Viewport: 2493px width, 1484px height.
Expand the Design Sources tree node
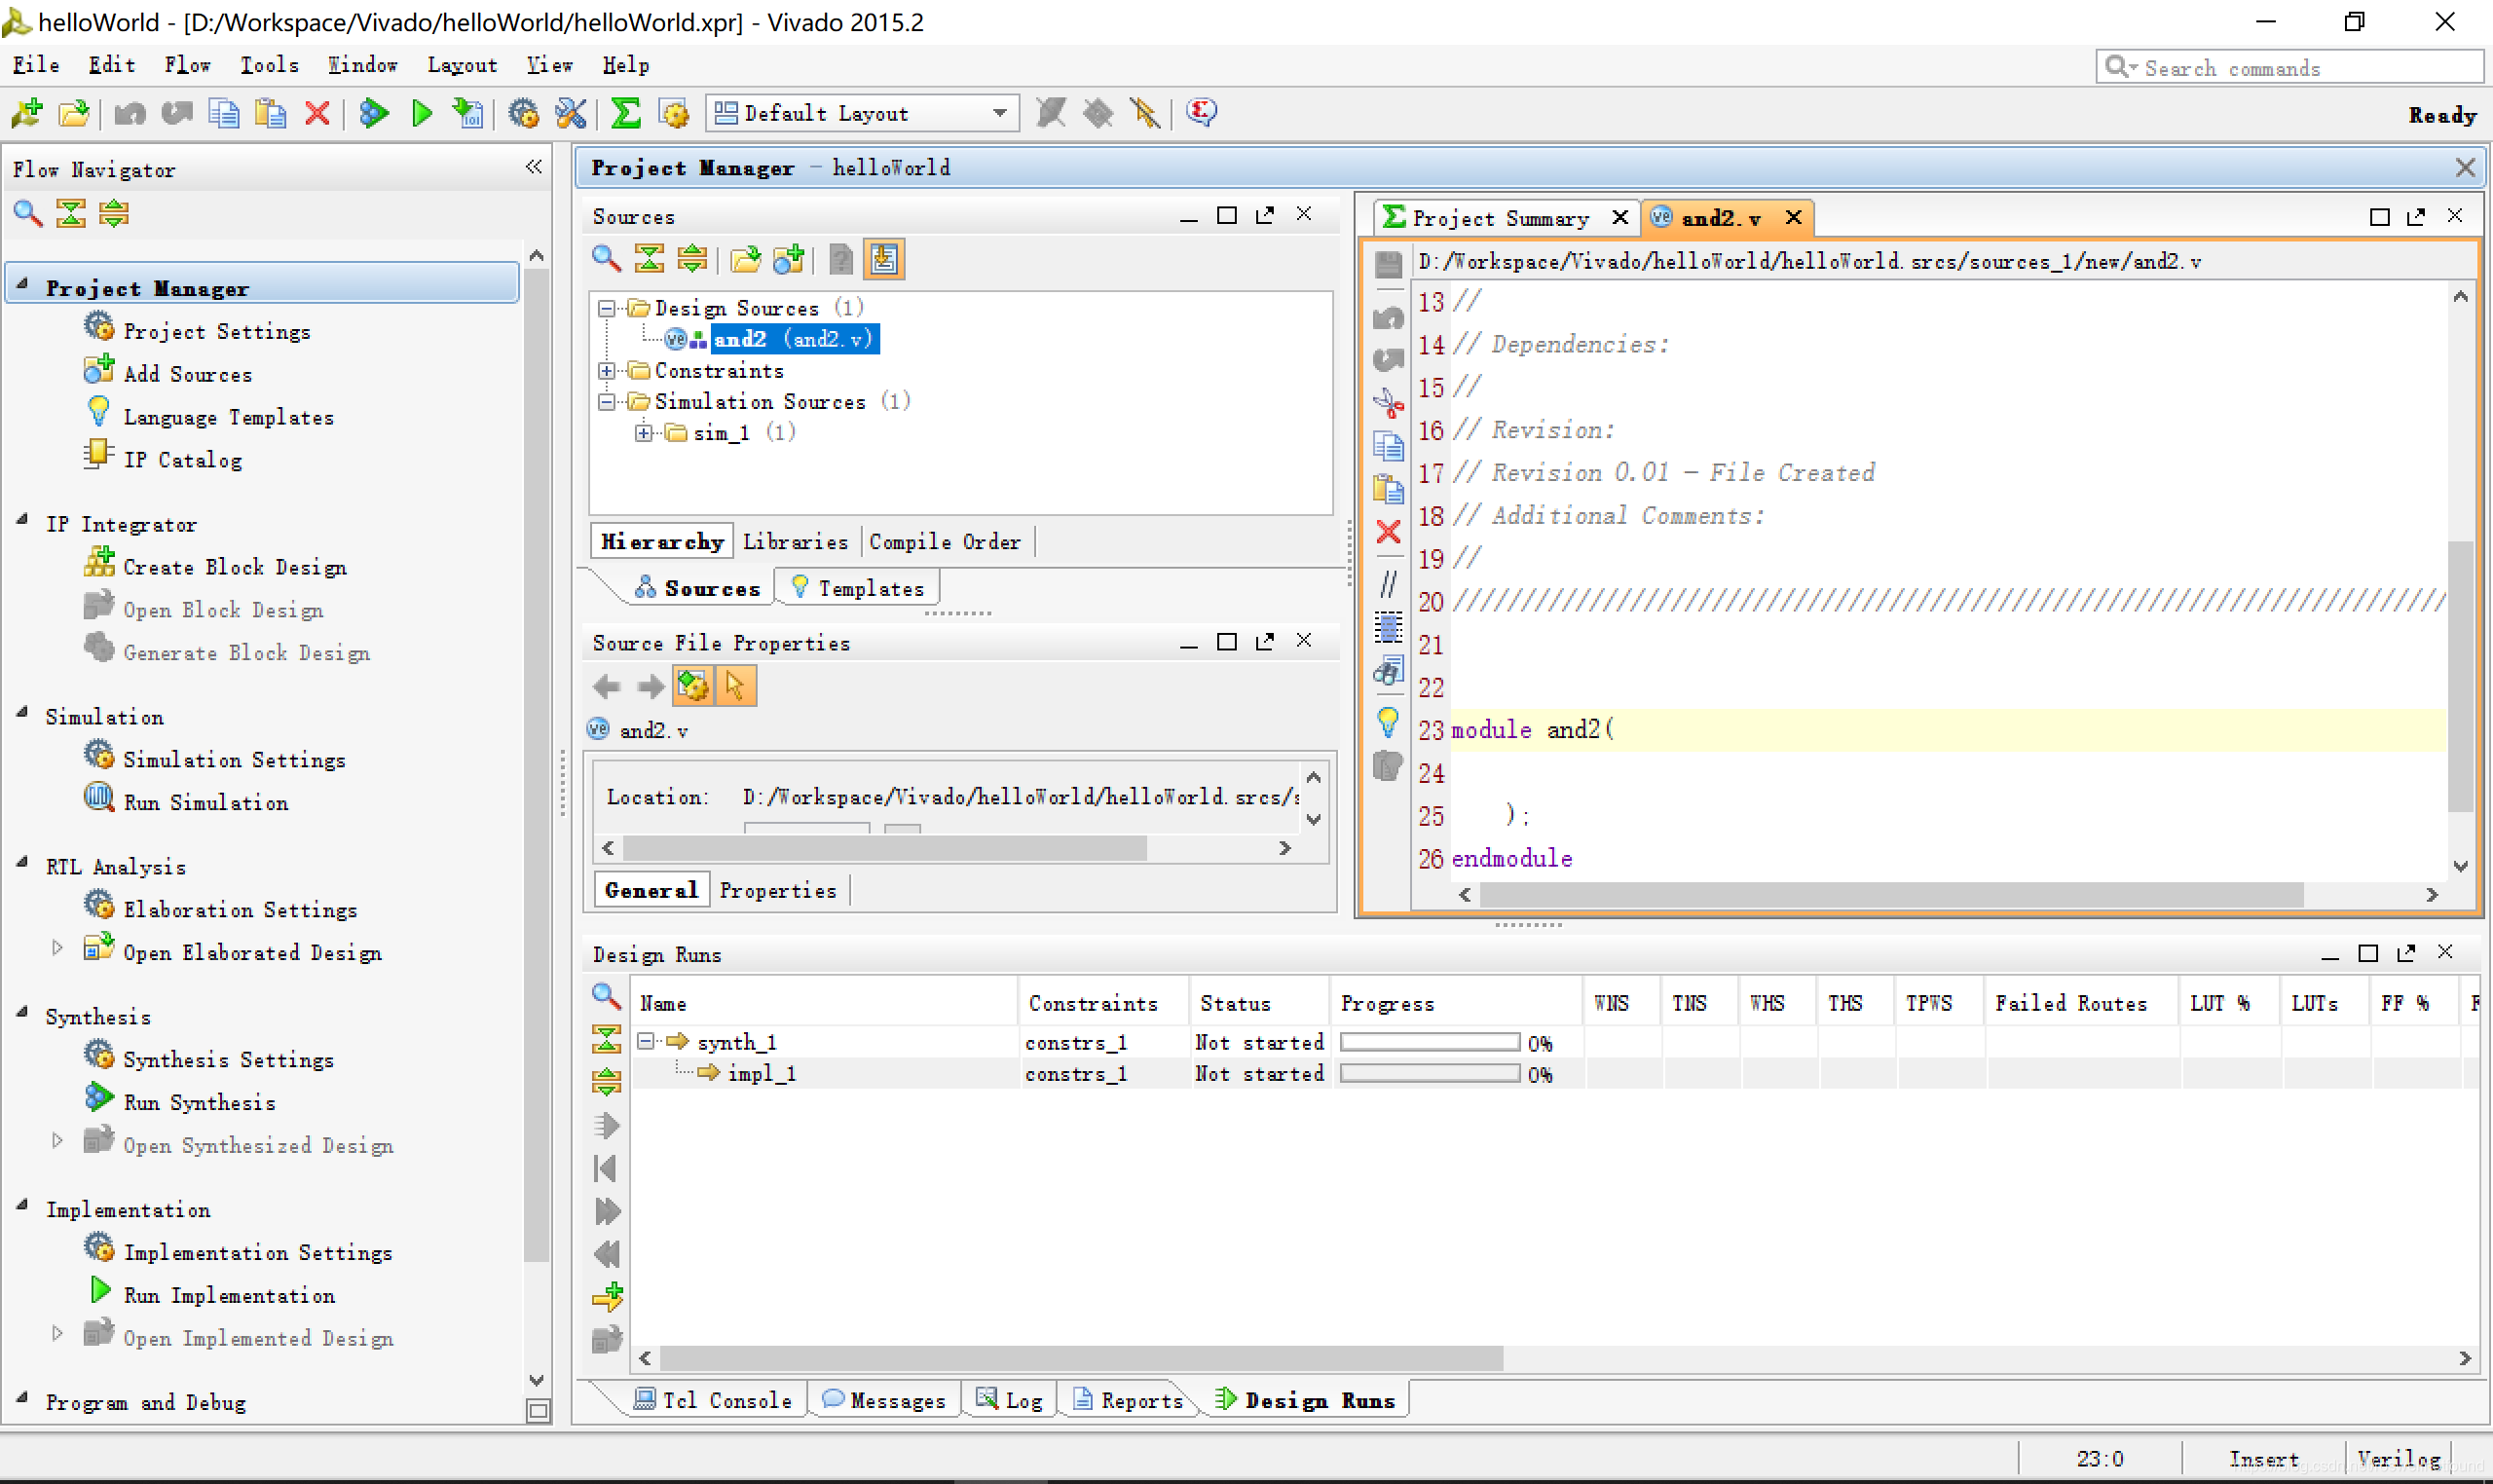point(608,308)
